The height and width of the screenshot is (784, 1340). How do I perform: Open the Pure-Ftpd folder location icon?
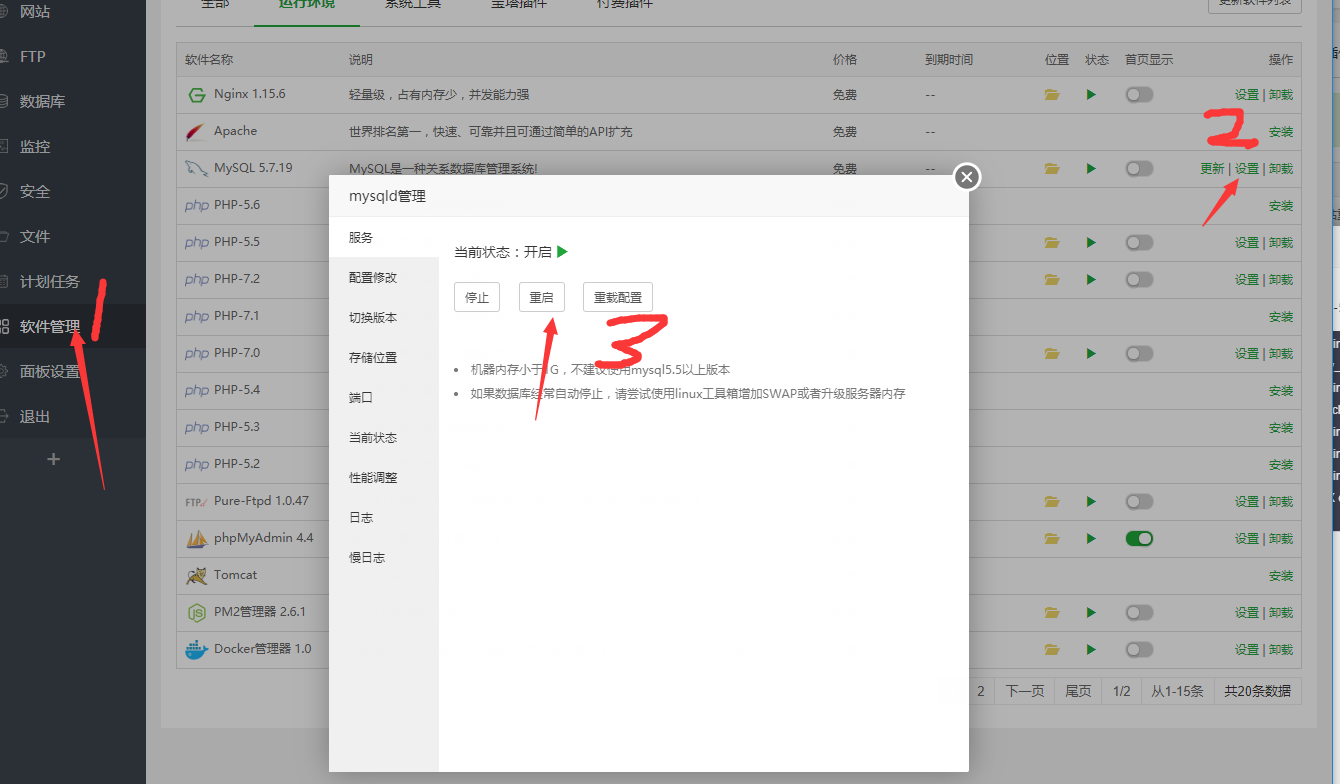pos(1051,502)
